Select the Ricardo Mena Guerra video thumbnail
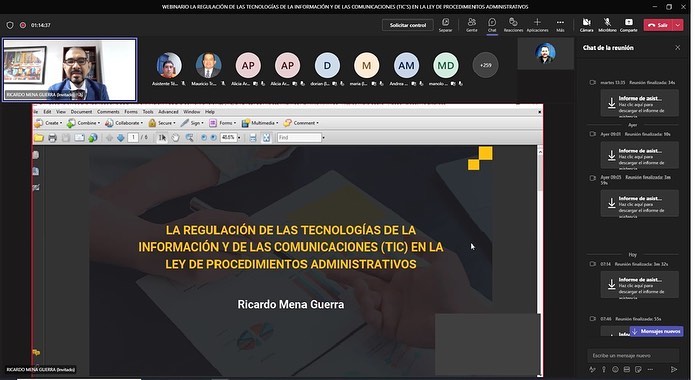The height and width of the screenshot is (380, 695). pos(70,70)
